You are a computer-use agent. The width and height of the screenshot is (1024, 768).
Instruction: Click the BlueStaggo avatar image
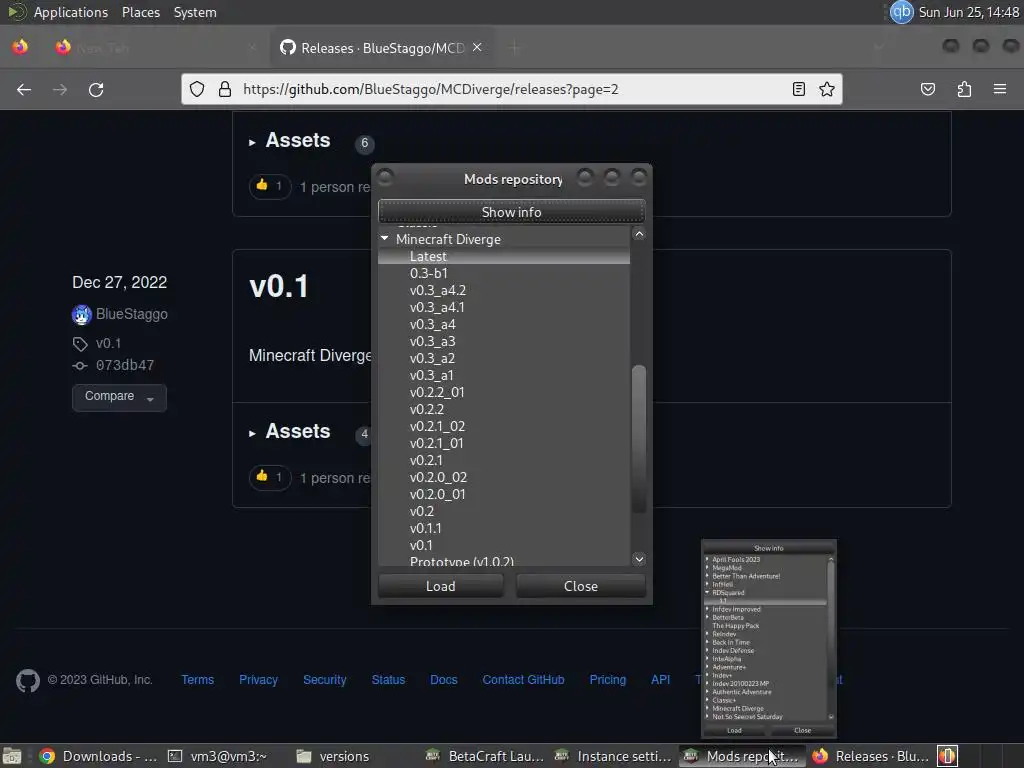coord(82,315)
